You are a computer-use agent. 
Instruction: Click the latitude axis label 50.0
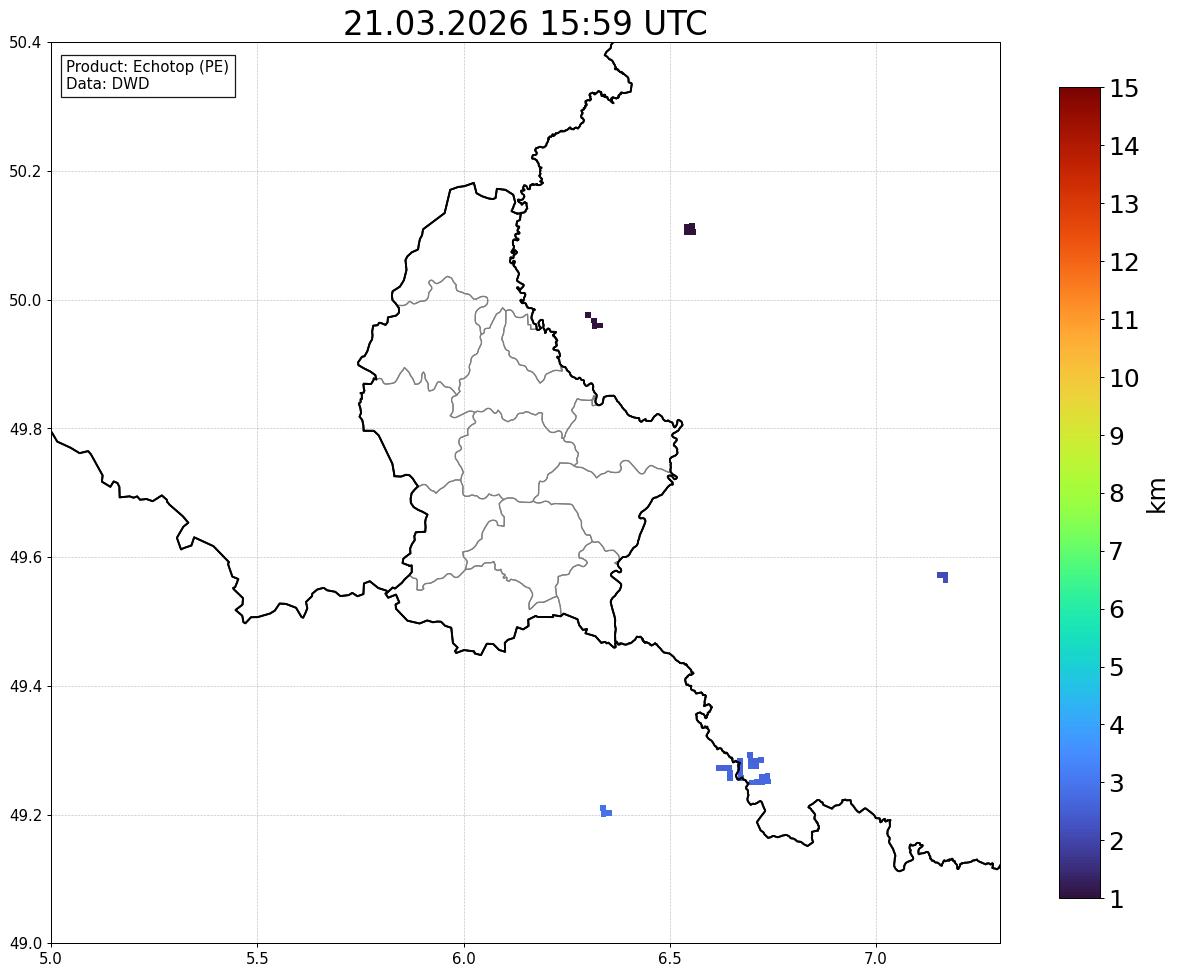(25, 301)
